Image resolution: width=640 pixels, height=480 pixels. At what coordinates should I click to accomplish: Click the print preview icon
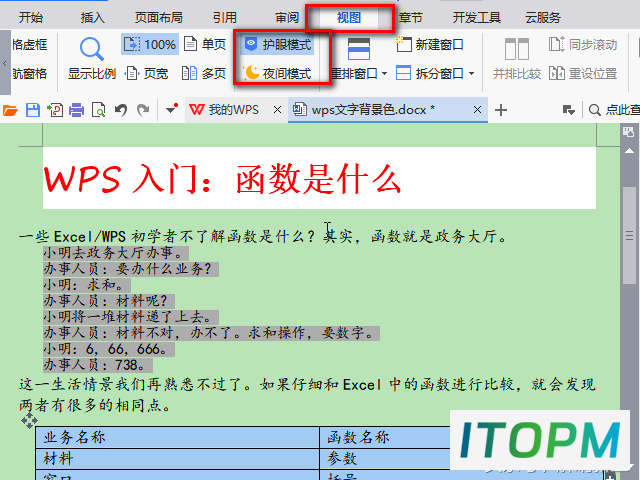pyautogui.click(x=98, y=110)
